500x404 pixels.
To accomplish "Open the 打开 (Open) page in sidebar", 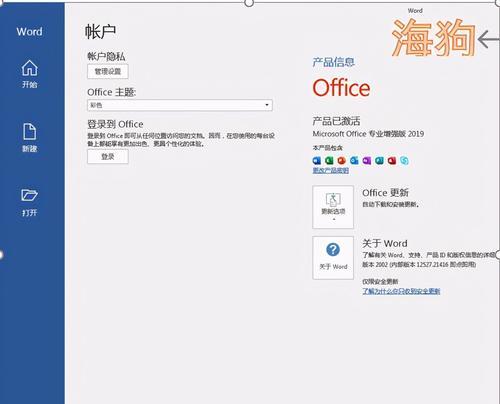I will (x=30, y=202).
